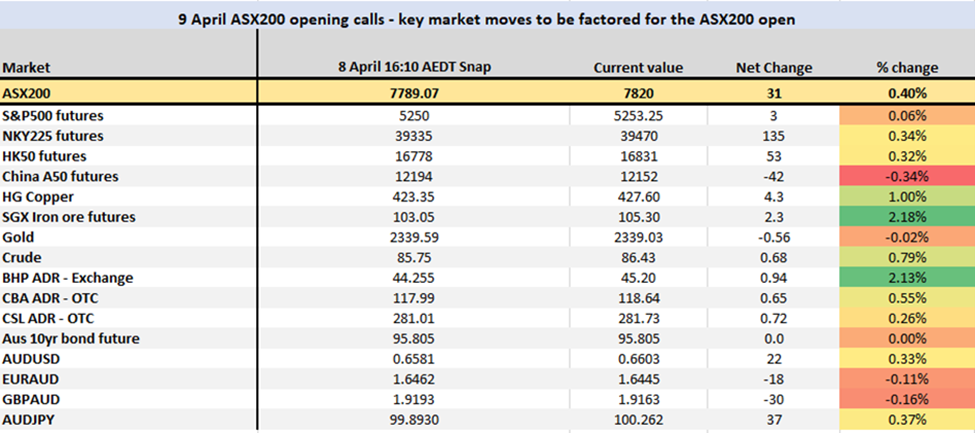Select the ASX200 0.40% change cell
This screenshot has width=975, height=433.
click(x=906, y=93)
